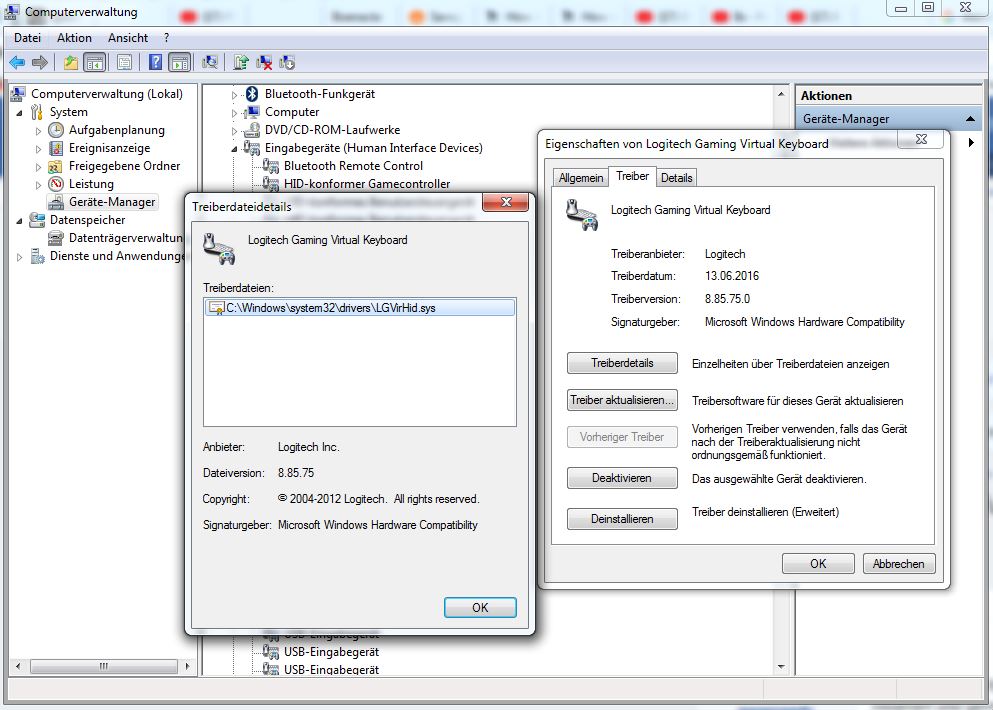Expand the Ereignisanzeige node
This screenshot has width=993, height=710.
coord(38,149)
